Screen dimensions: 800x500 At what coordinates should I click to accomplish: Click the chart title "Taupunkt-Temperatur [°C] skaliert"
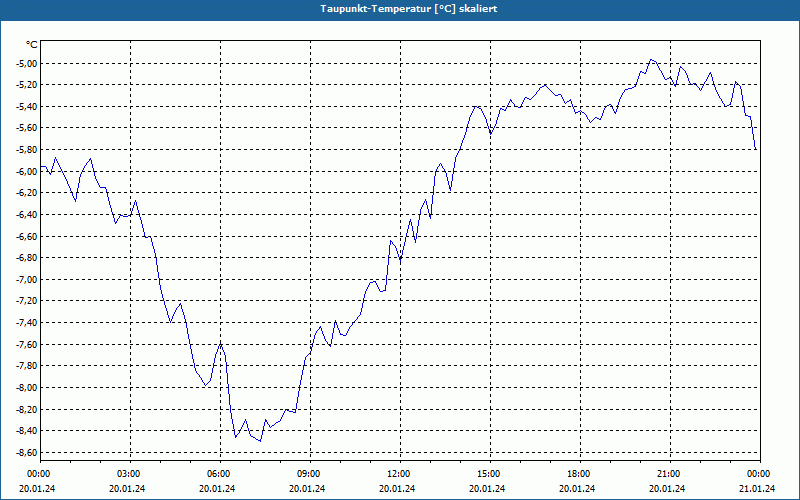click(409, 9)
